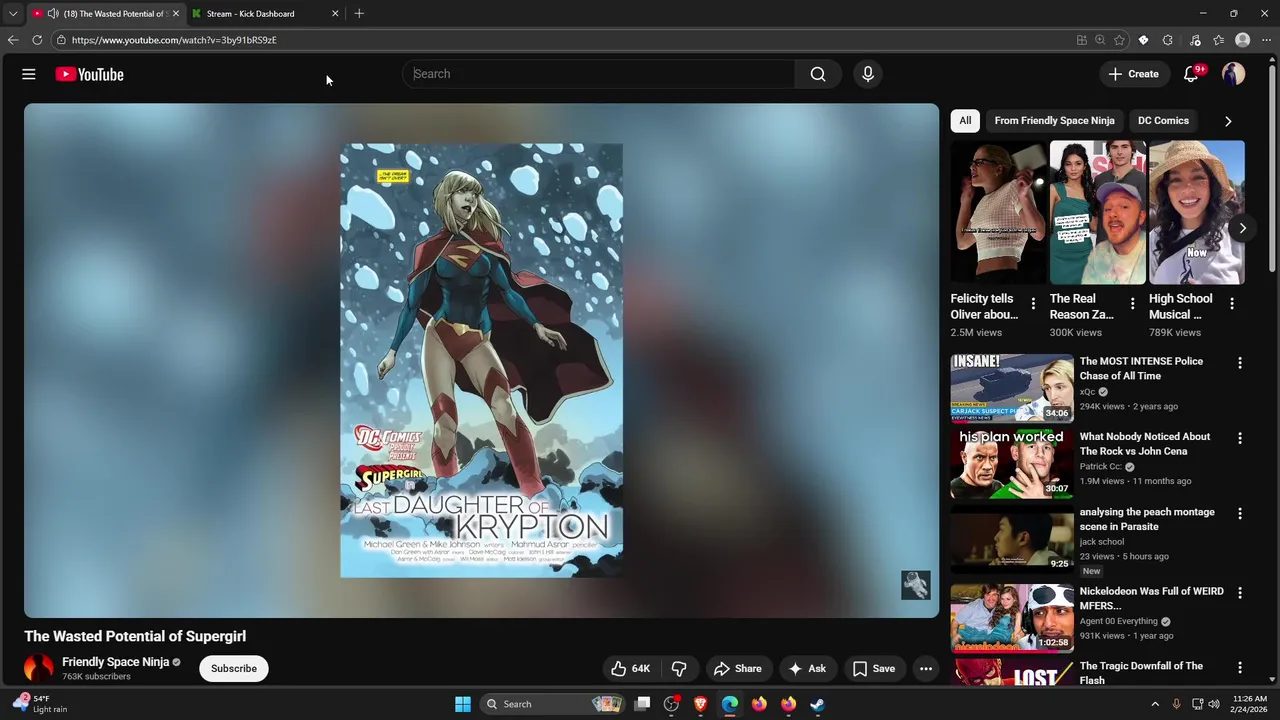Open the Patrick Cc: channel name
Image resolution: width=1280 pixels, height=720 pixels.
(1100, 466)
